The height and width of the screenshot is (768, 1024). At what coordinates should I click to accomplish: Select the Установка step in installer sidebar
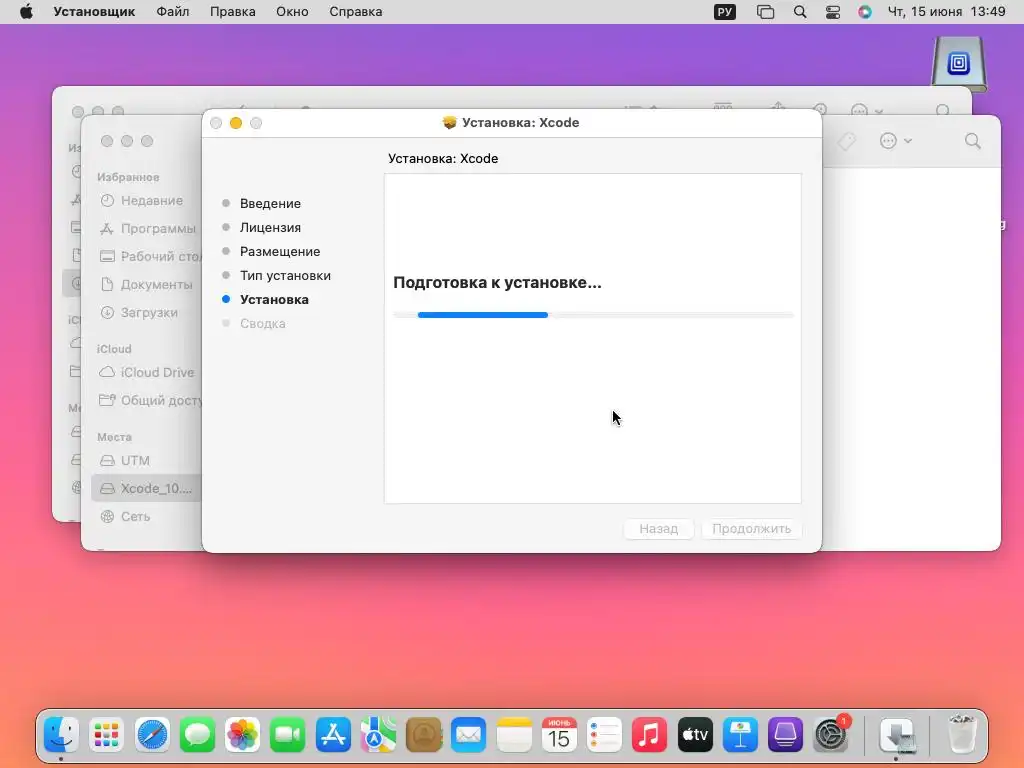point(274,299)
